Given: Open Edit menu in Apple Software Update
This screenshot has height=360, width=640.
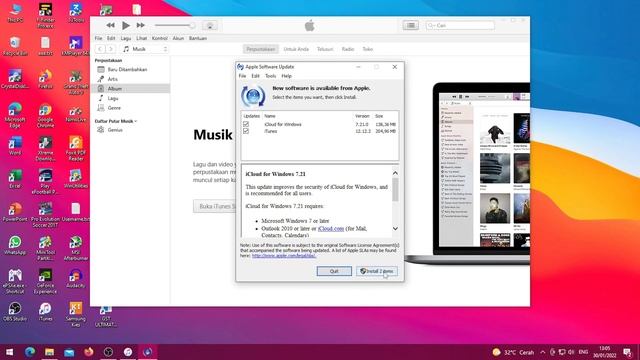Looking at the screenshot, I should coord(256,76).
